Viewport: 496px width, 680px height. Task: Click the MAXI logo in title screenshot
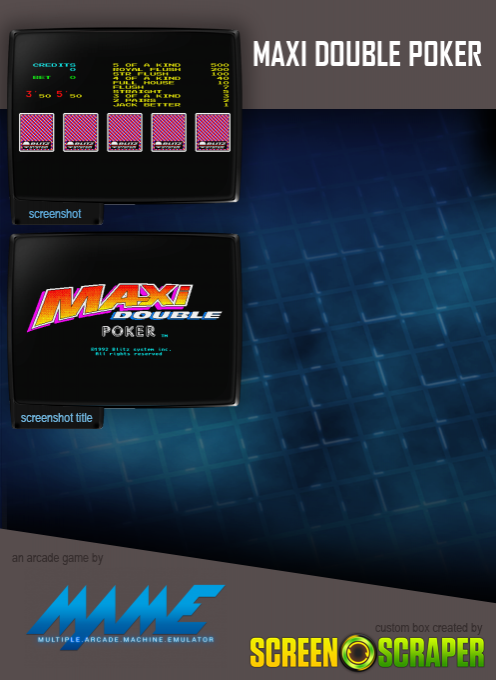111,306
